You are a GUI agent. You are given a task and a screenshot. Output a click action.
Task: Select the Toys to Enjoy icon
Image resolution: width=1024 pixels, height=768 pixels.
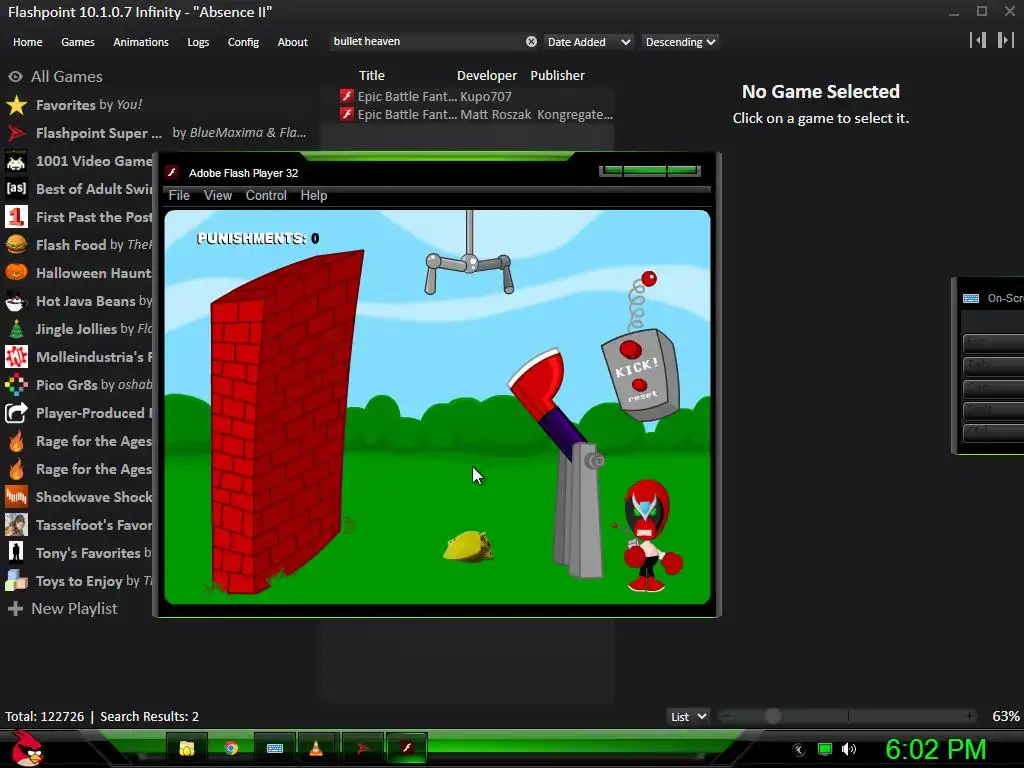click(16, 581)
